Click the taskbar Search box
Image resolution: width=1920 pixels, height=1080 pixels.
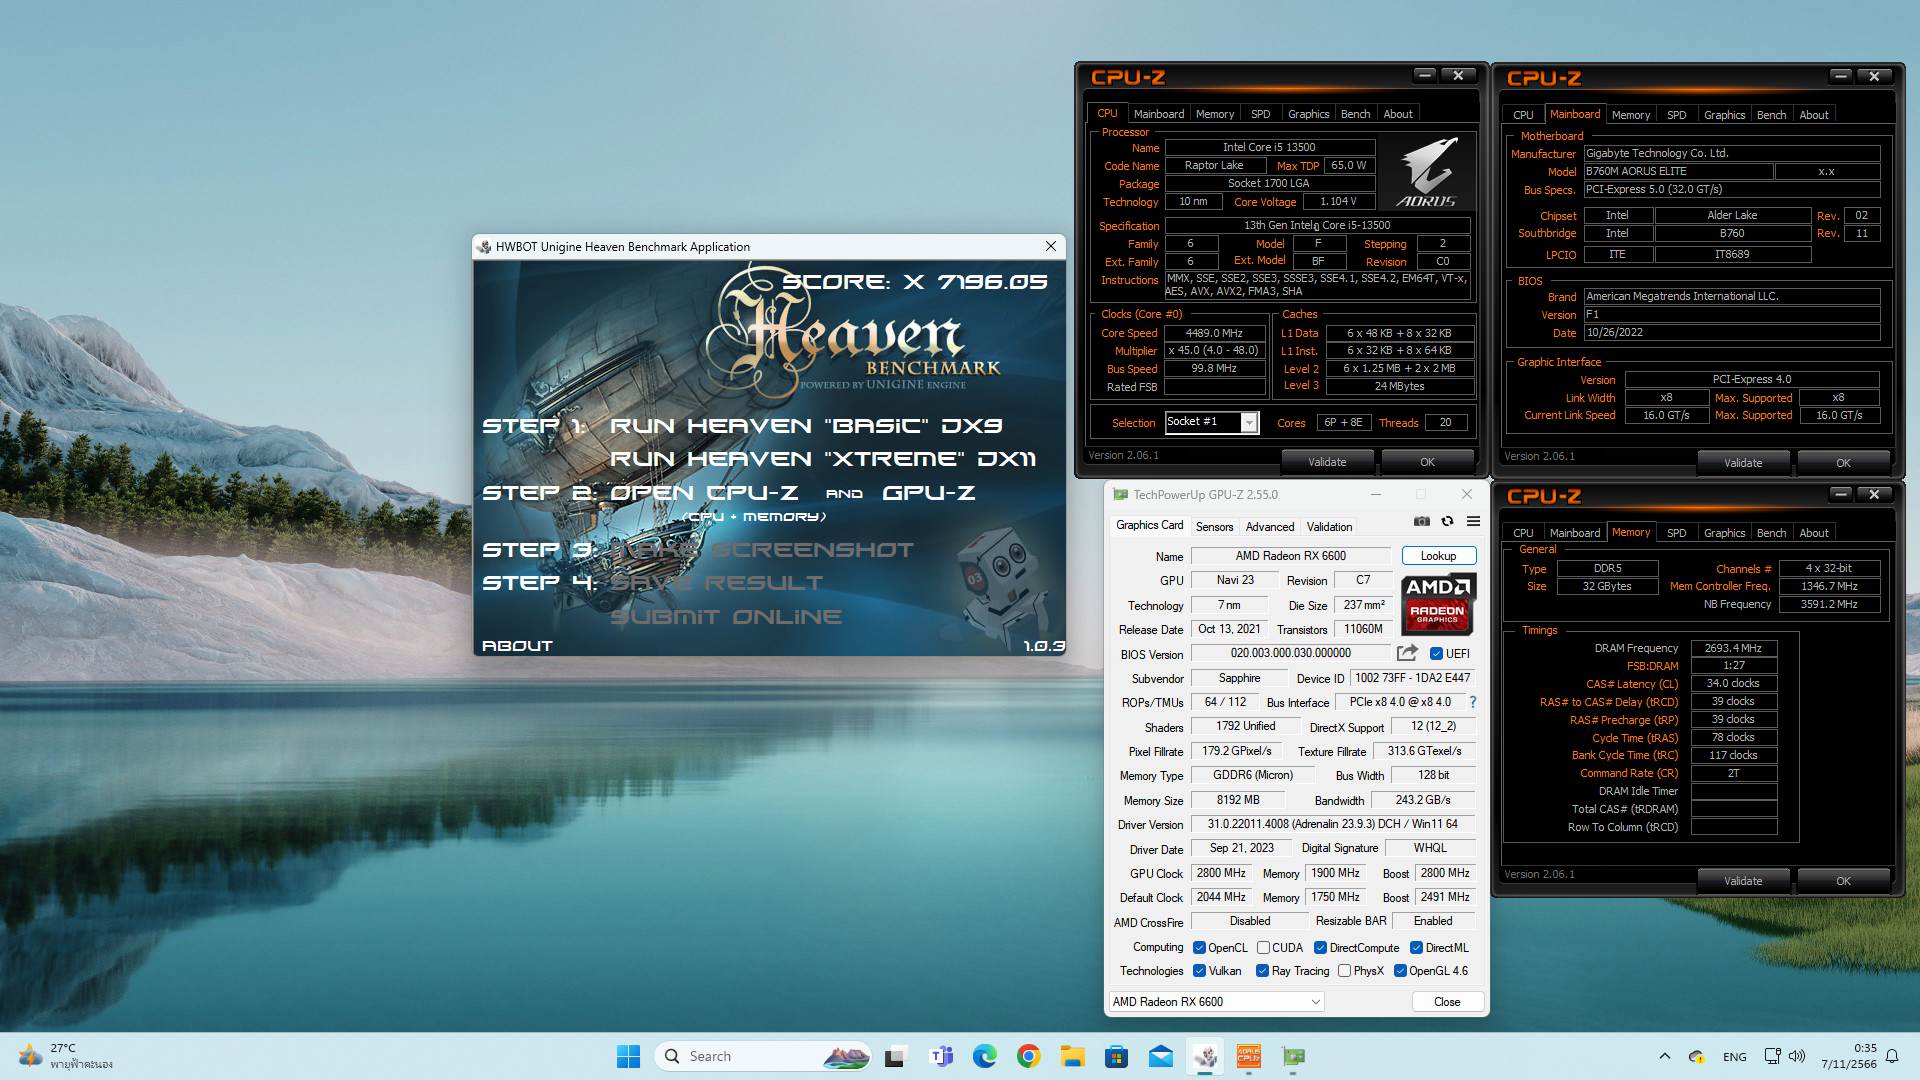click(x=762, y=1056)
